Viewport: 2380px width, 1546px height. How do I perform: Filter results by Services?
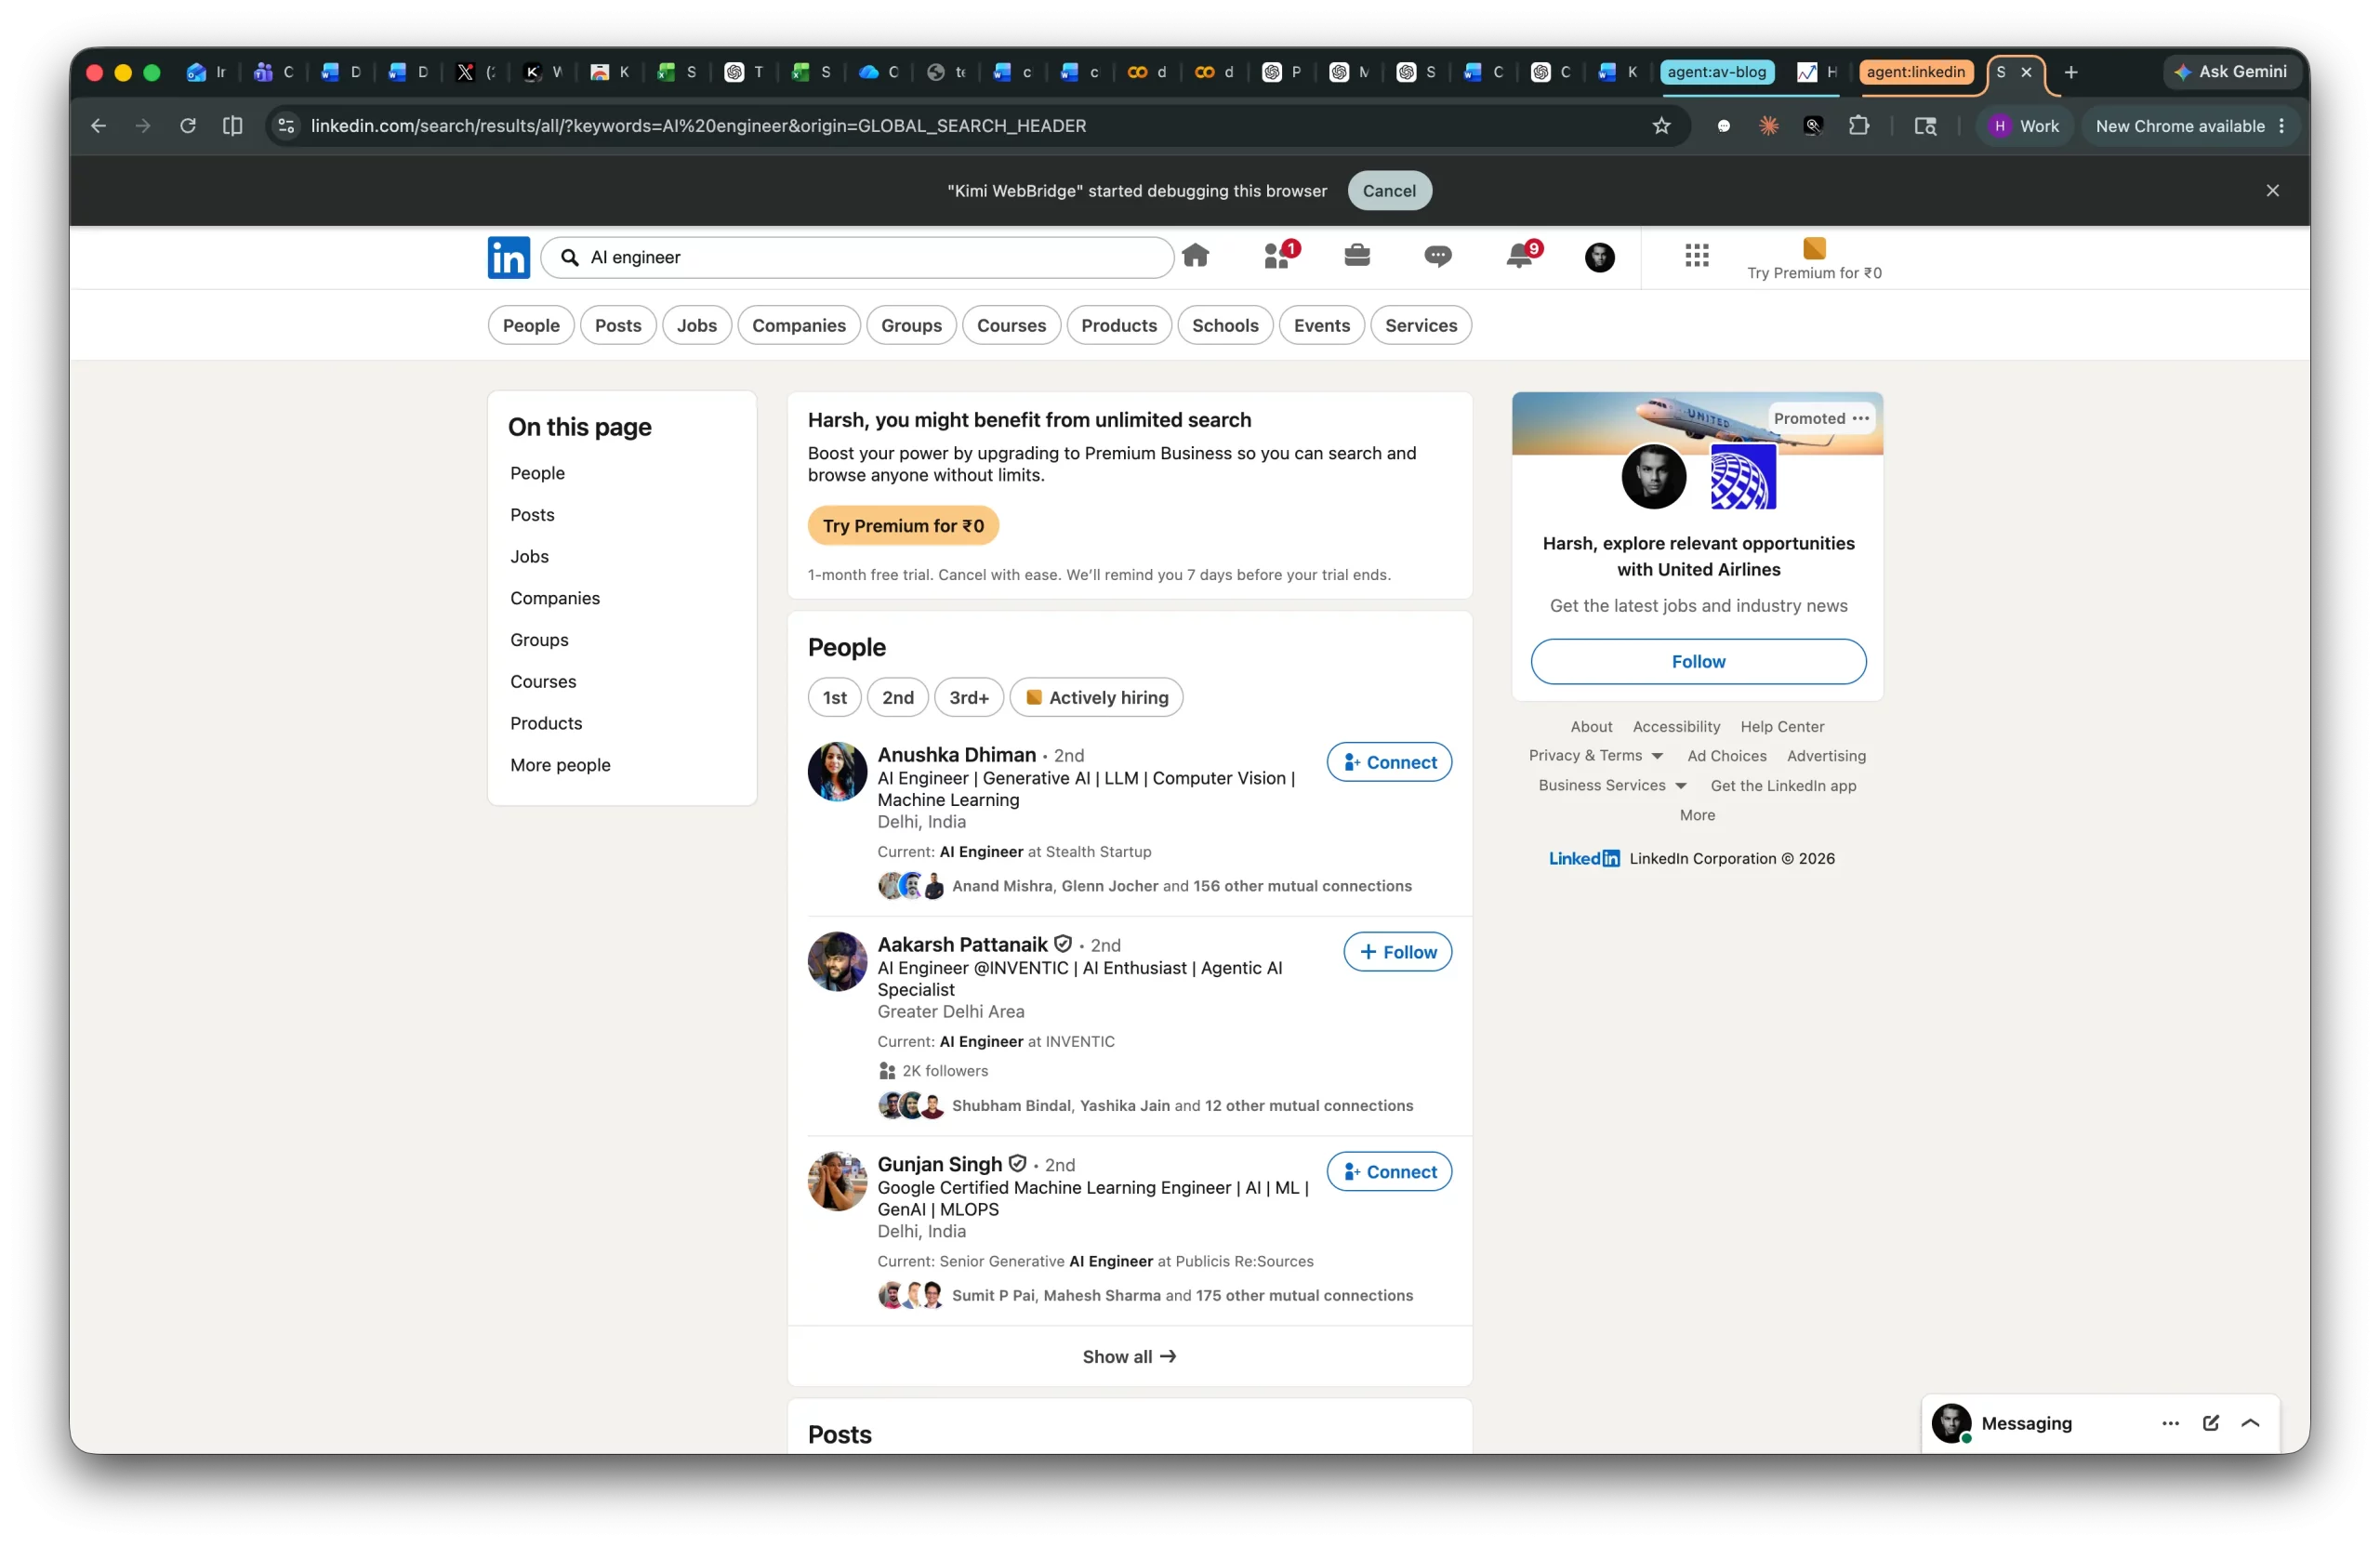click(1420, 325)
